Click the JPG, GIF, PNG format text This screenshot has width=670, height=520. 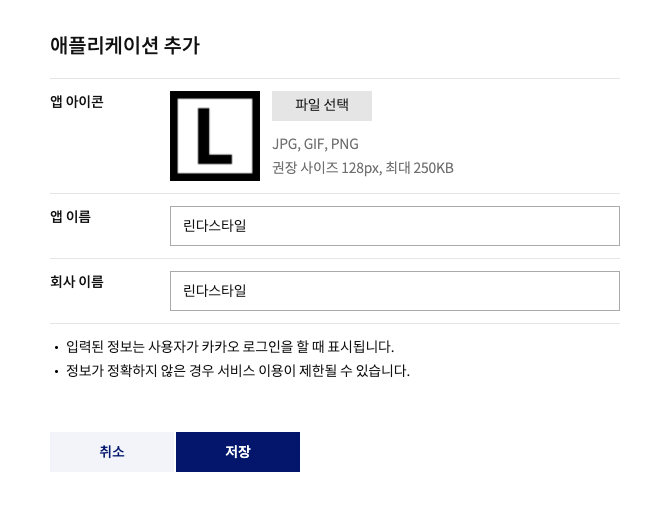coord(315,144)
